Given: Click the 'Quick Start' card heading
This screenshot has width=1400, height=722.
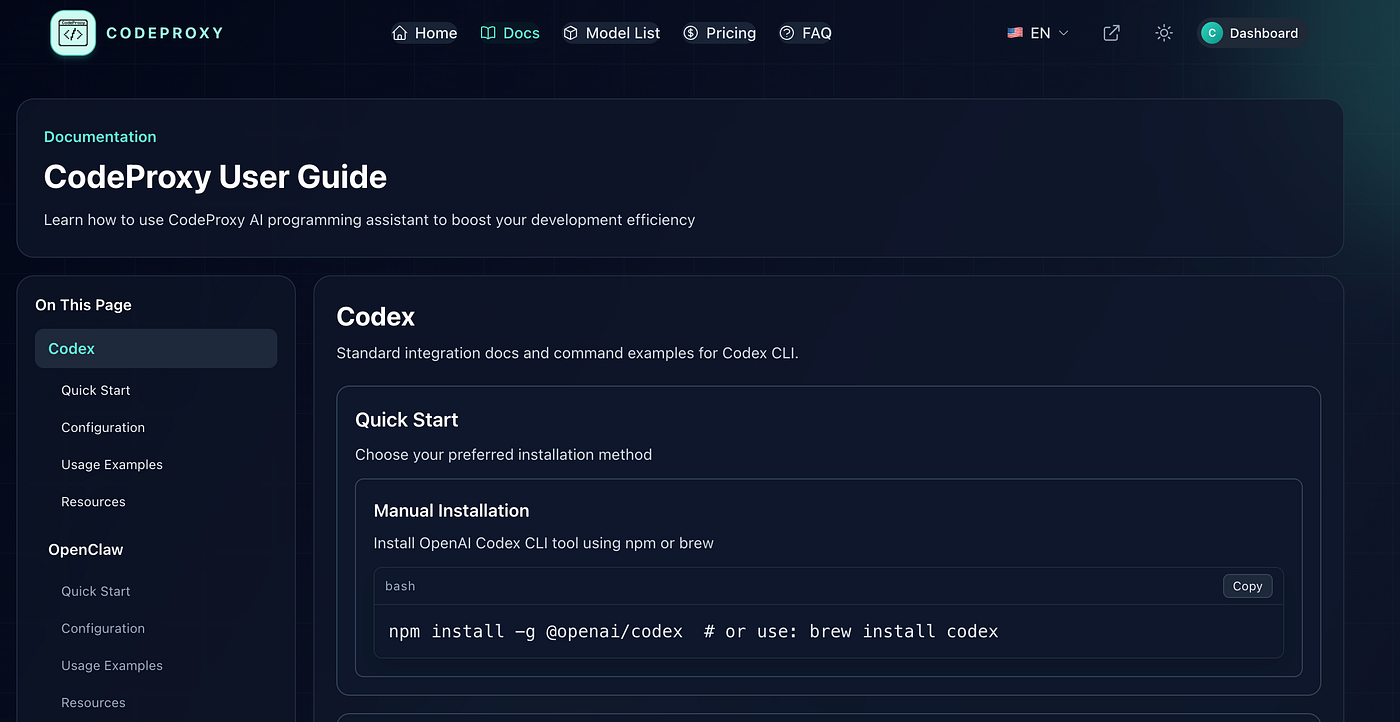Looking at the screenshot, I should (x=407, y=419).
